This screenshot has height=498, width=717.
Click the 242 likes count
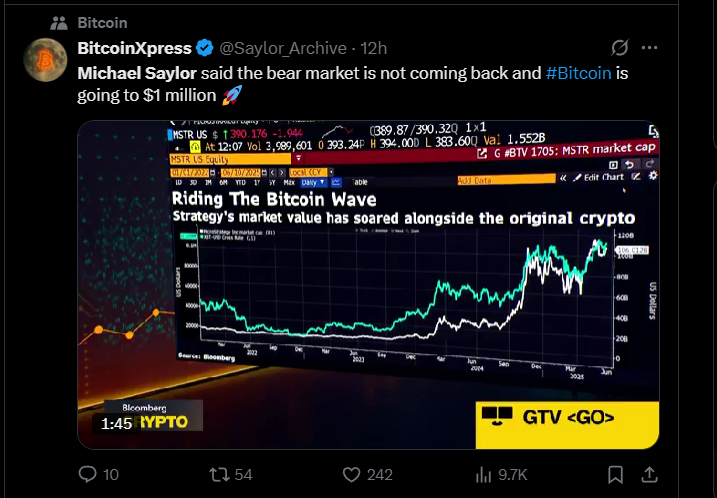point(380,475)
